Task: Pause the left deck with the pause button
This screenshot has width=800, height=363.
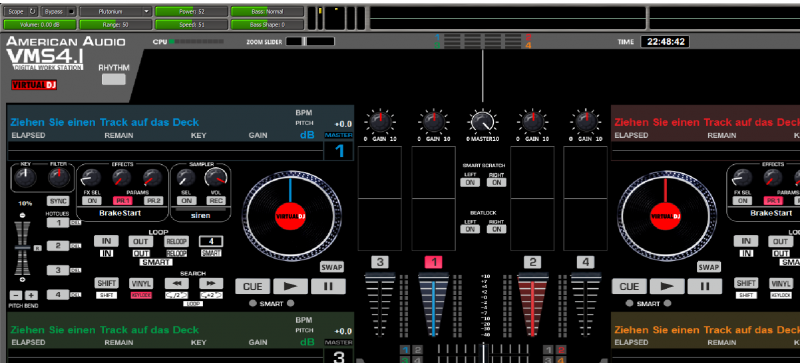Action: point(328,286)
